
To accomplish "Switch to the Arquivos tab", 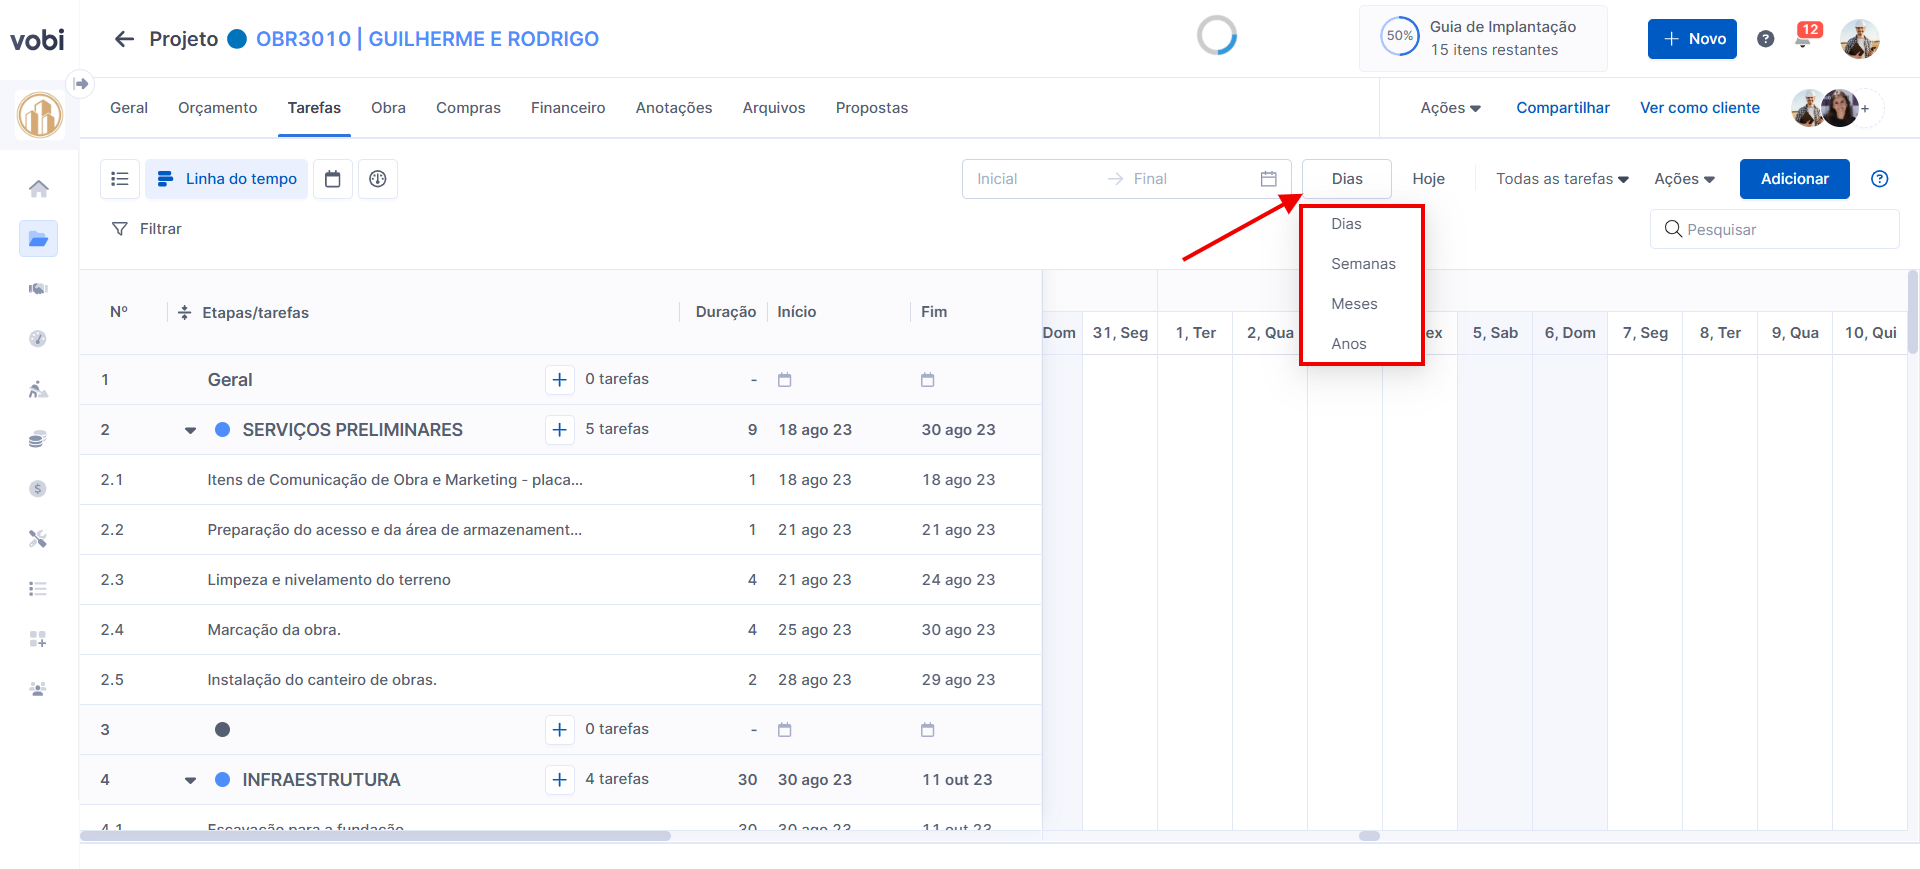I will (x=774, y=108).
